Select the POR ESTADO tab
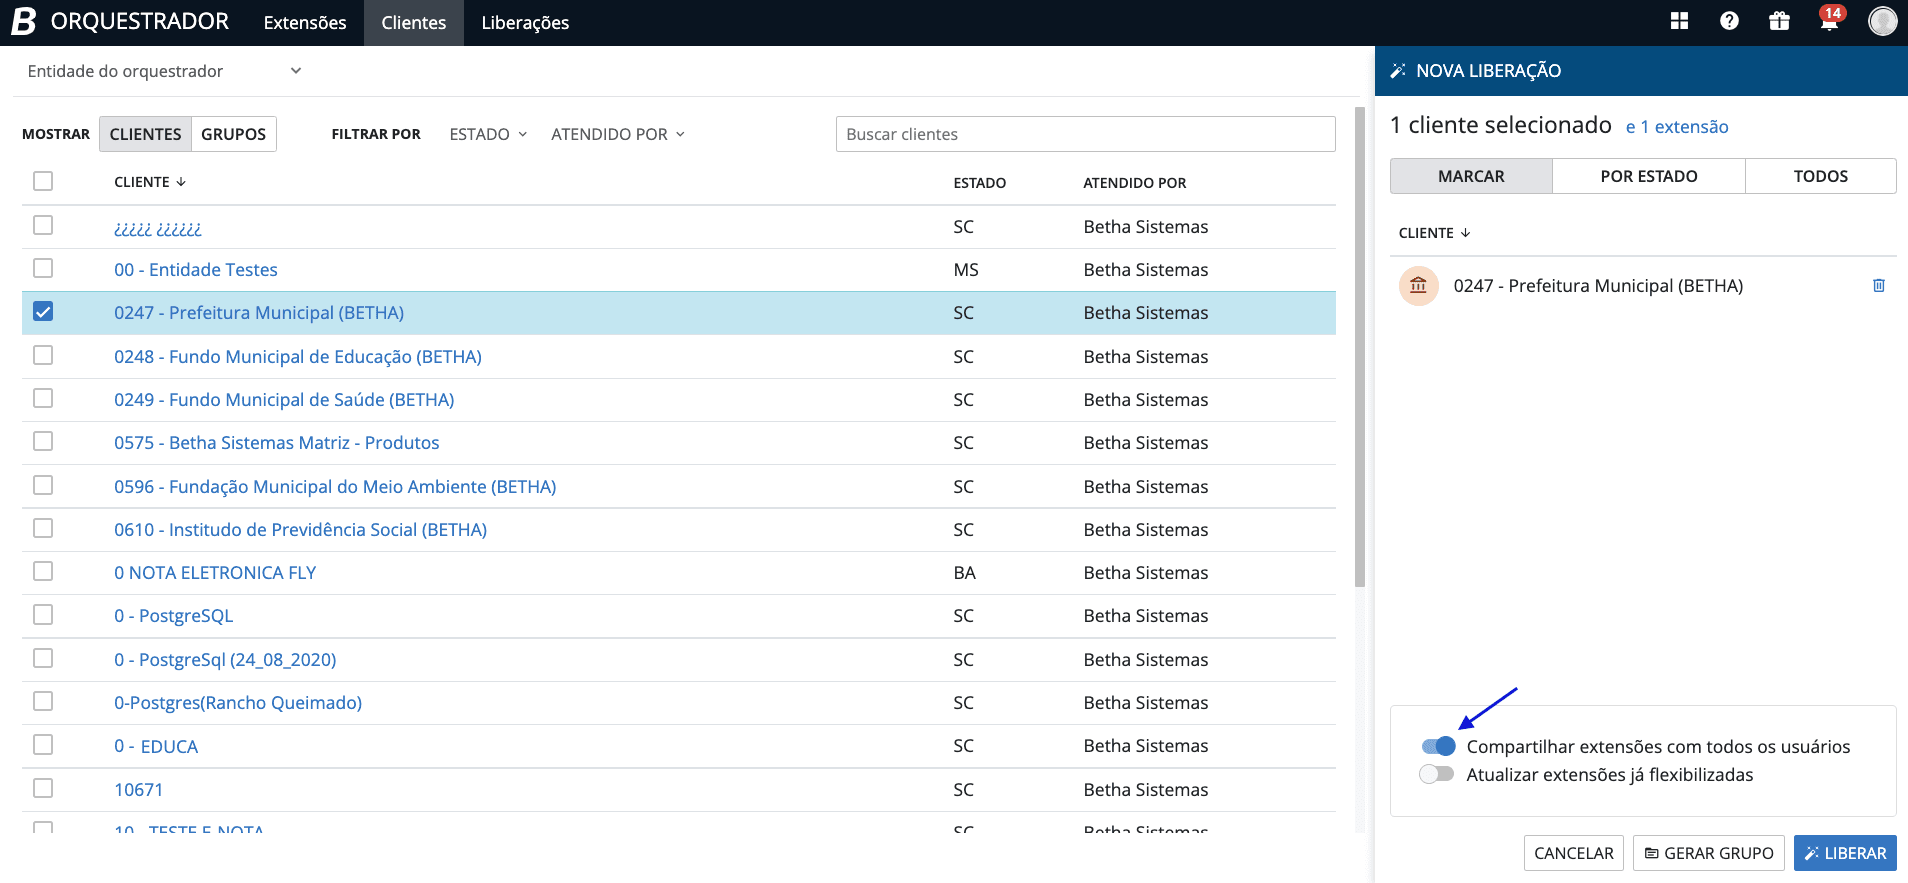Viewport: 1908px width, 883px height. [1648, 176]
